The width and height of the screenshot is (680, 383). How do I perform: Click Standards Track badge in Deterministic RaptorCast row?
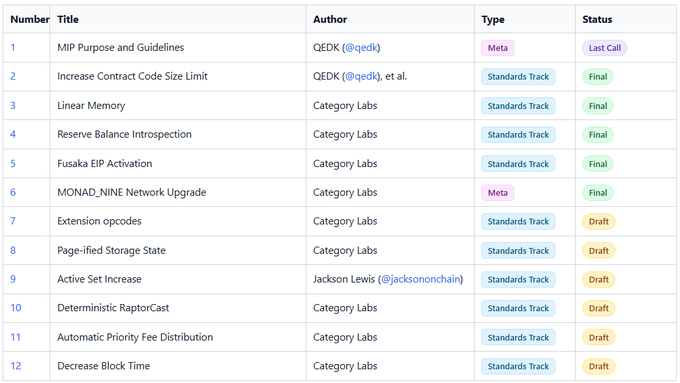pos(518,308)
